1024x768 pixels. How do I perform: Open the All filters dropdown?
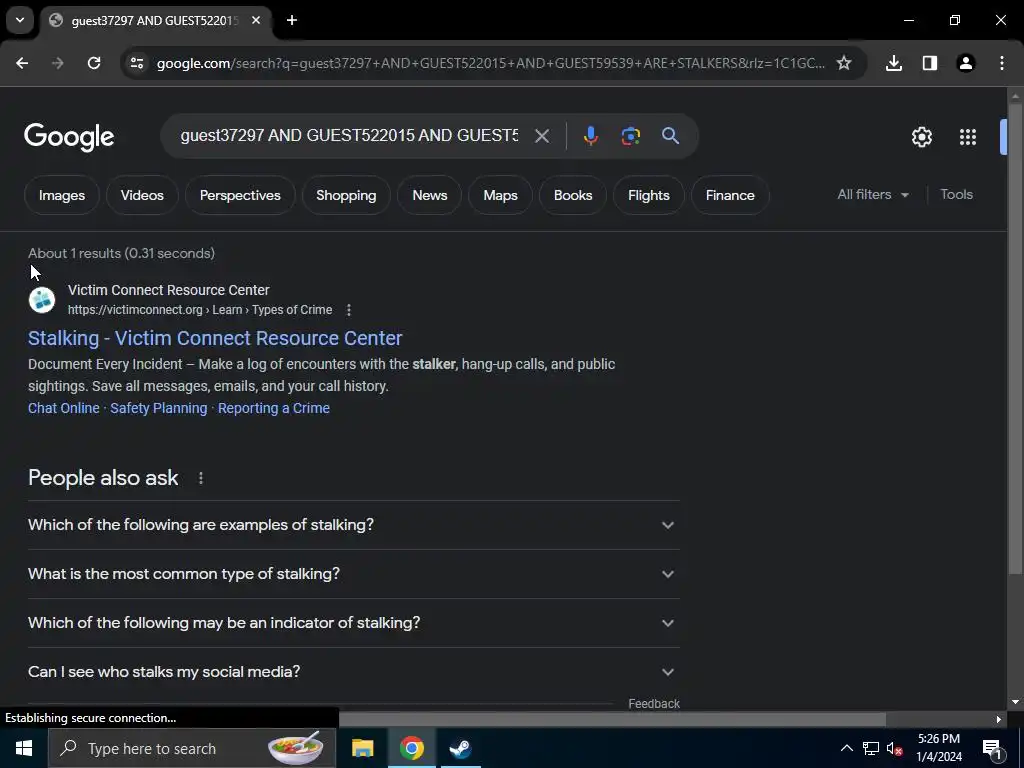click(x=873, y=195)
